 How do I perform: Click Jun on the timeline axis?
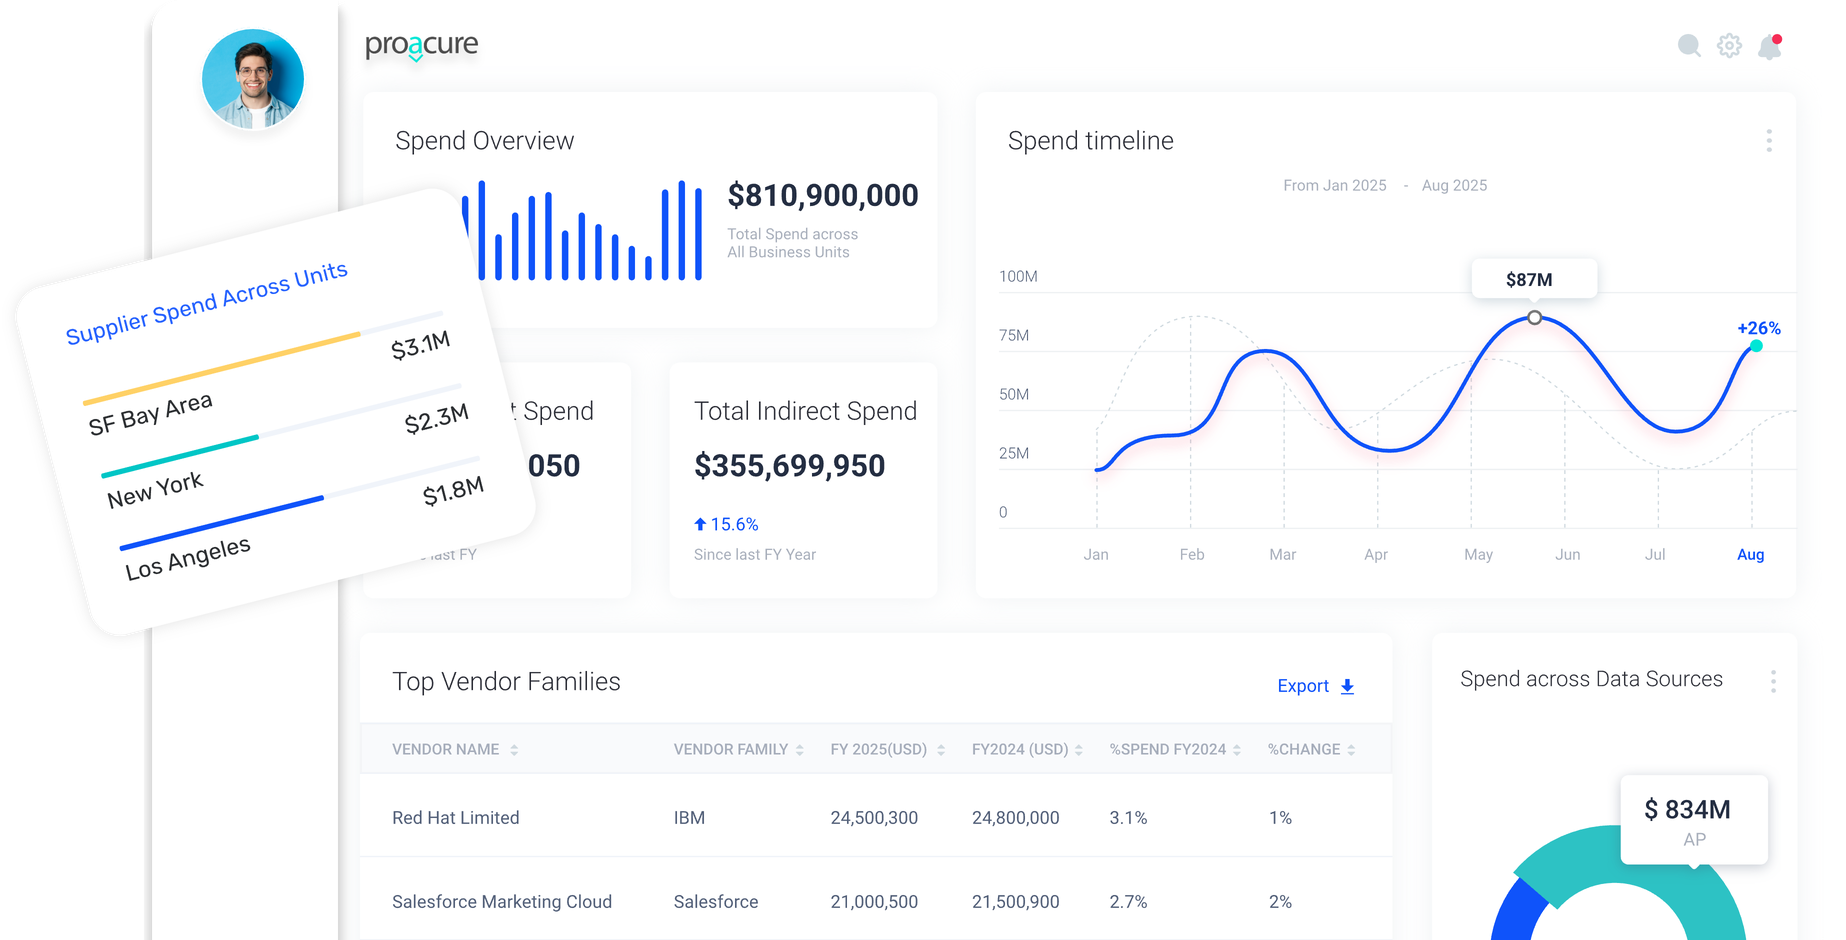tap(1568, 554)
